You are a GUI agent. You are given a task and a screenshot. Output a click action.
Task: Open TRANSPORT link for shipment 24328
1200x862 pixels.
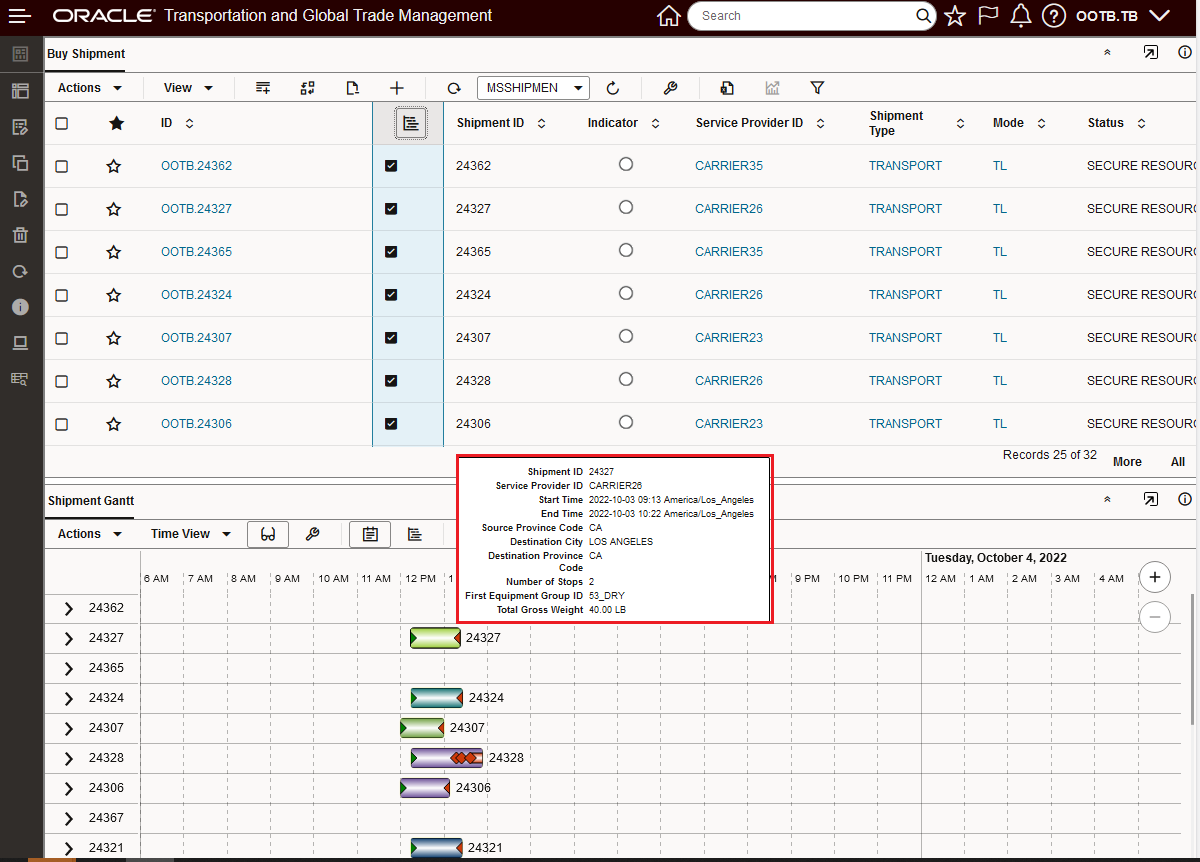(x=905, y=381)
